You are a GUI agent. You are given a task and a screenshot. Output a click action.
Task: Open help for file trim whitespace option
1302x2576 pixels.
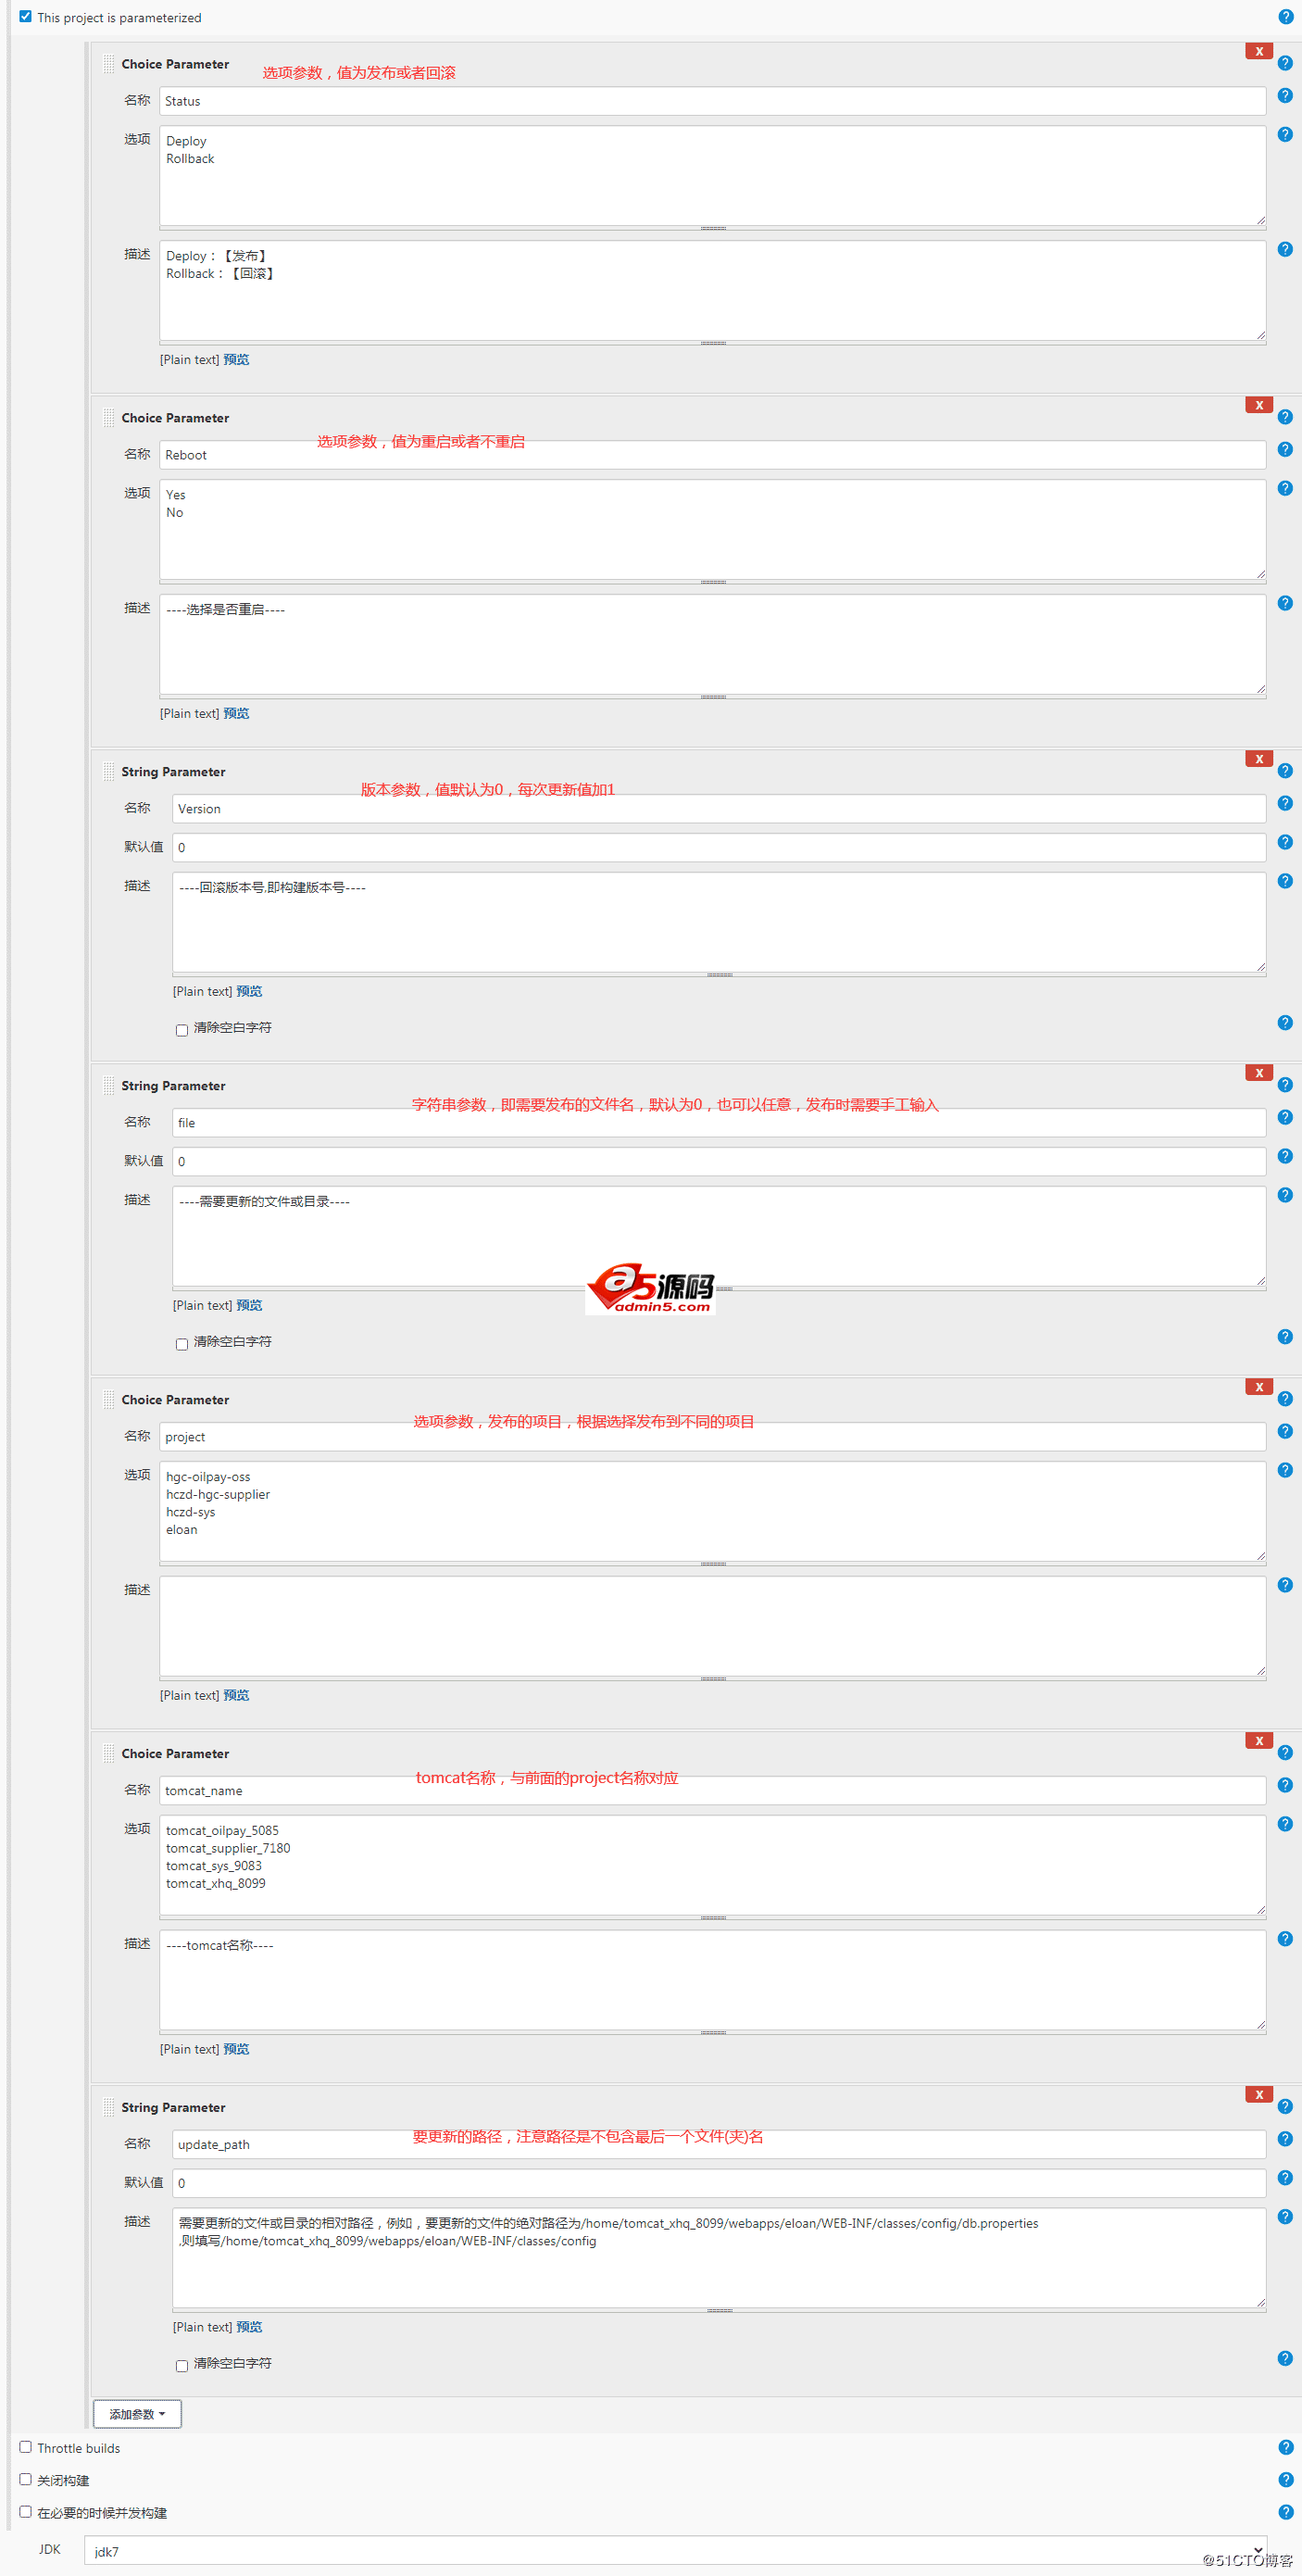[1285, 1337]
